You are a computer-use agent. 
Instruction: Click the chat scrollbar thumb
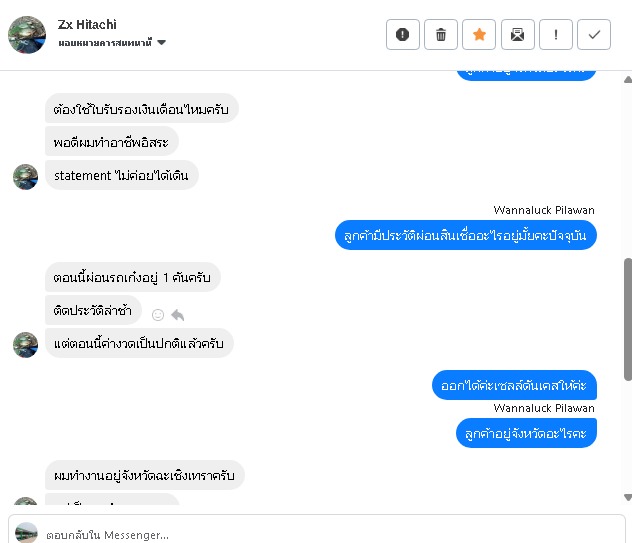point(627,318)
